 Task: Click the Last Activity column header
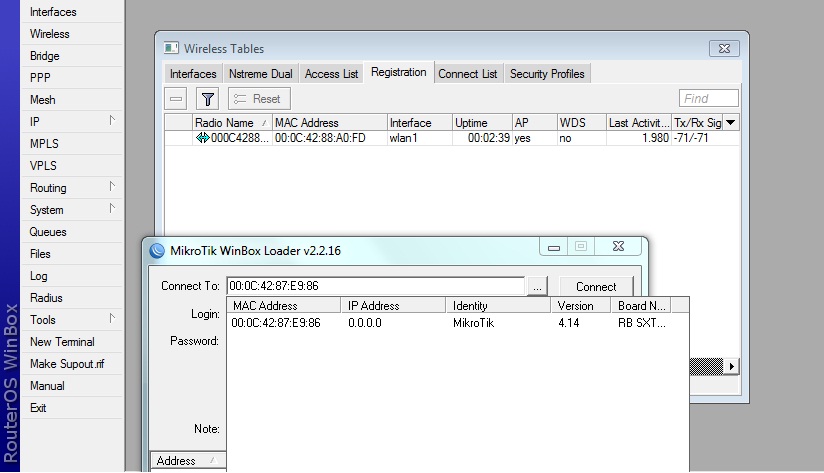click(x=638, y=122)
